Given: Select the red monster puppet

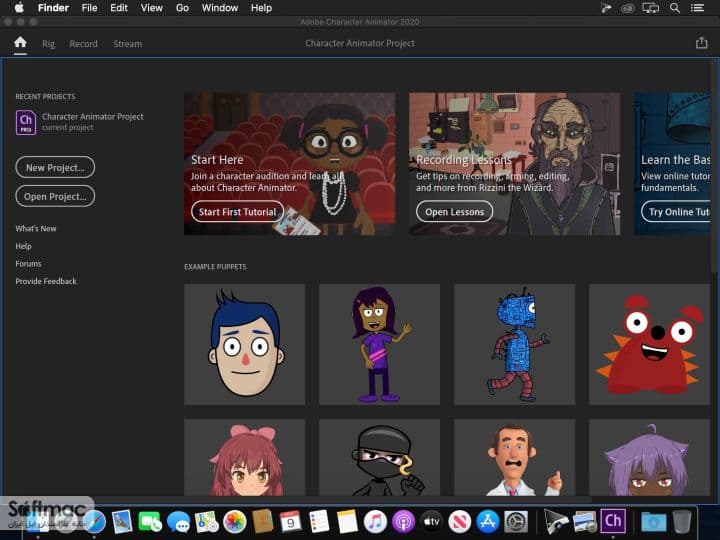Looking at the screenshot, I should [650, 344].
